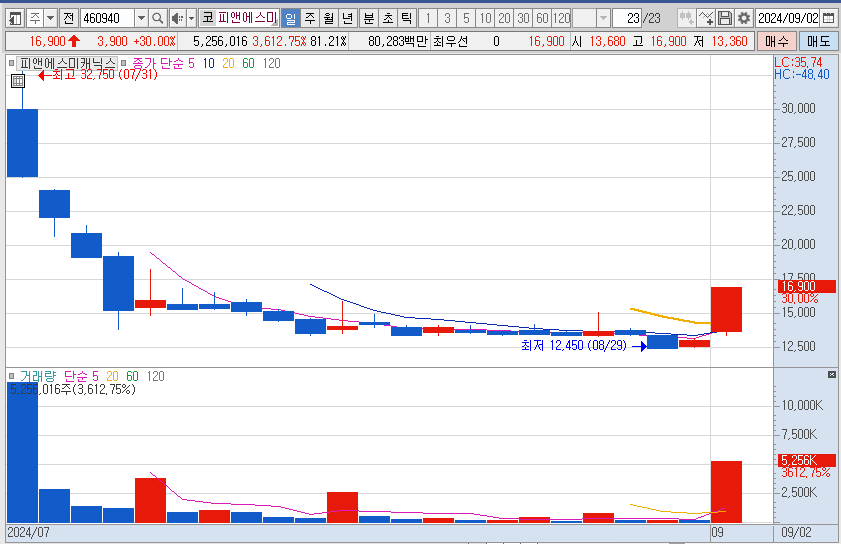Screen dimensions: 841x544
Task: Click the add indicator line icon
Action: tap(705, 19)
